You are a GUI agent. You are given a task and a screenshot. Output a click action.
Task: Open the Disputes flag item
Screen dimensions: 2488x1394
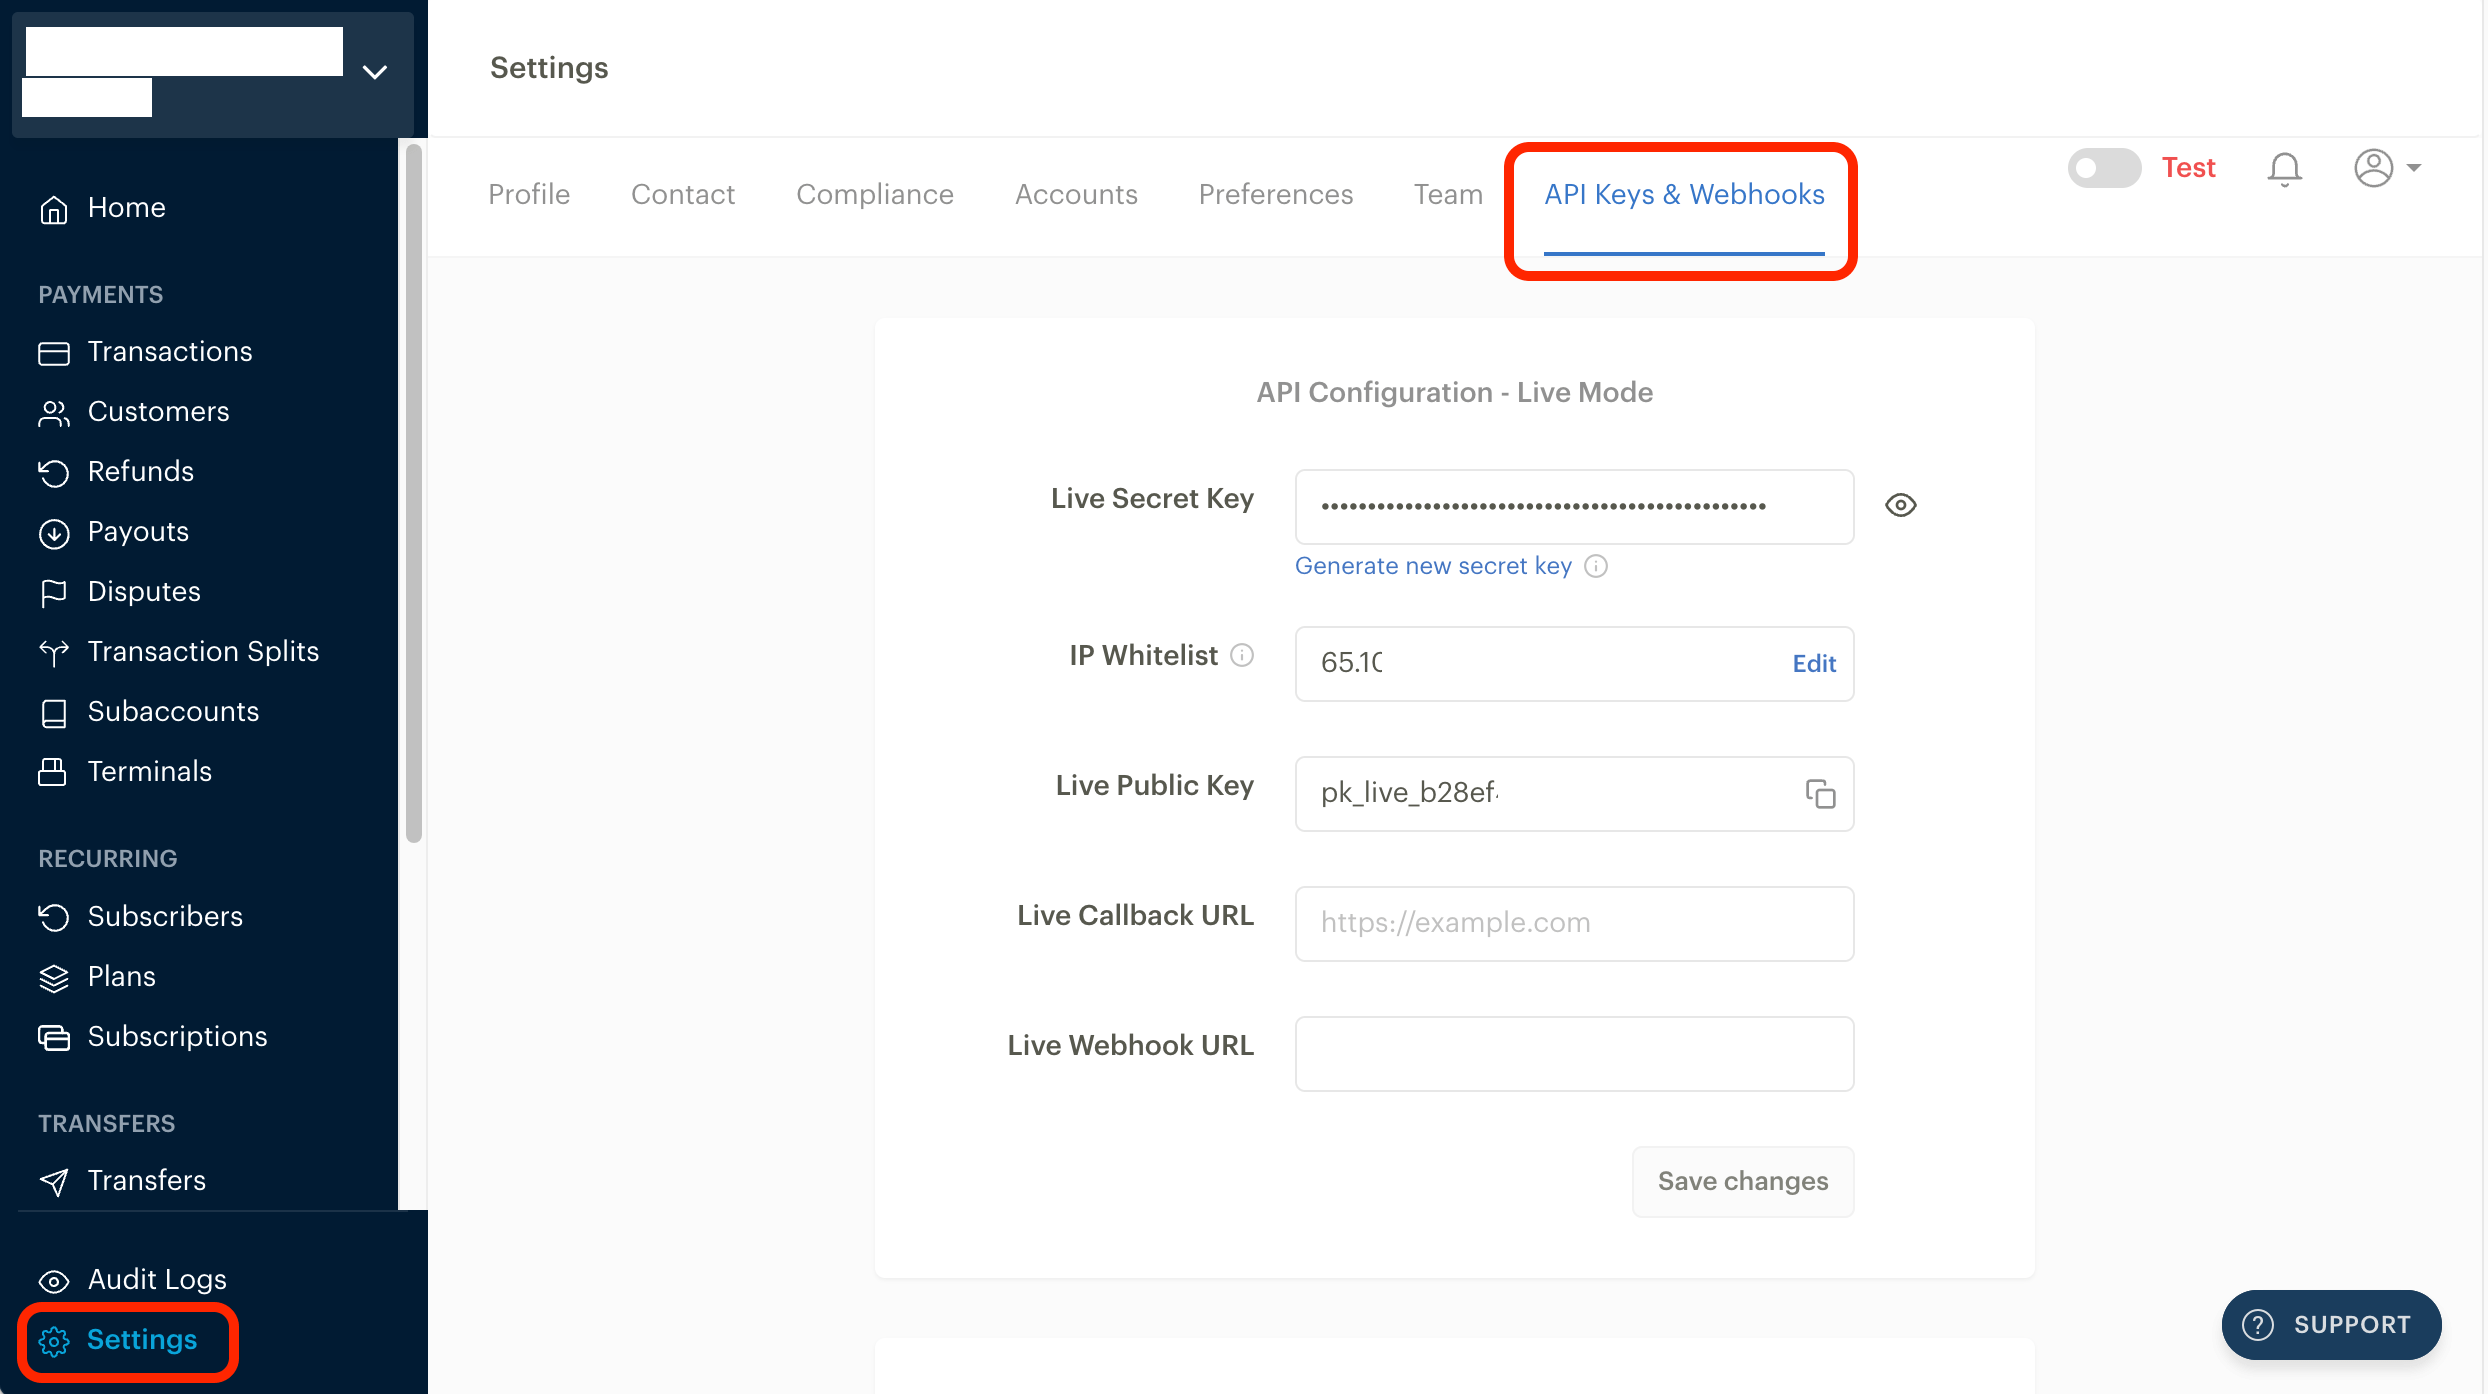pyautogui.click(x=143, y=592)
